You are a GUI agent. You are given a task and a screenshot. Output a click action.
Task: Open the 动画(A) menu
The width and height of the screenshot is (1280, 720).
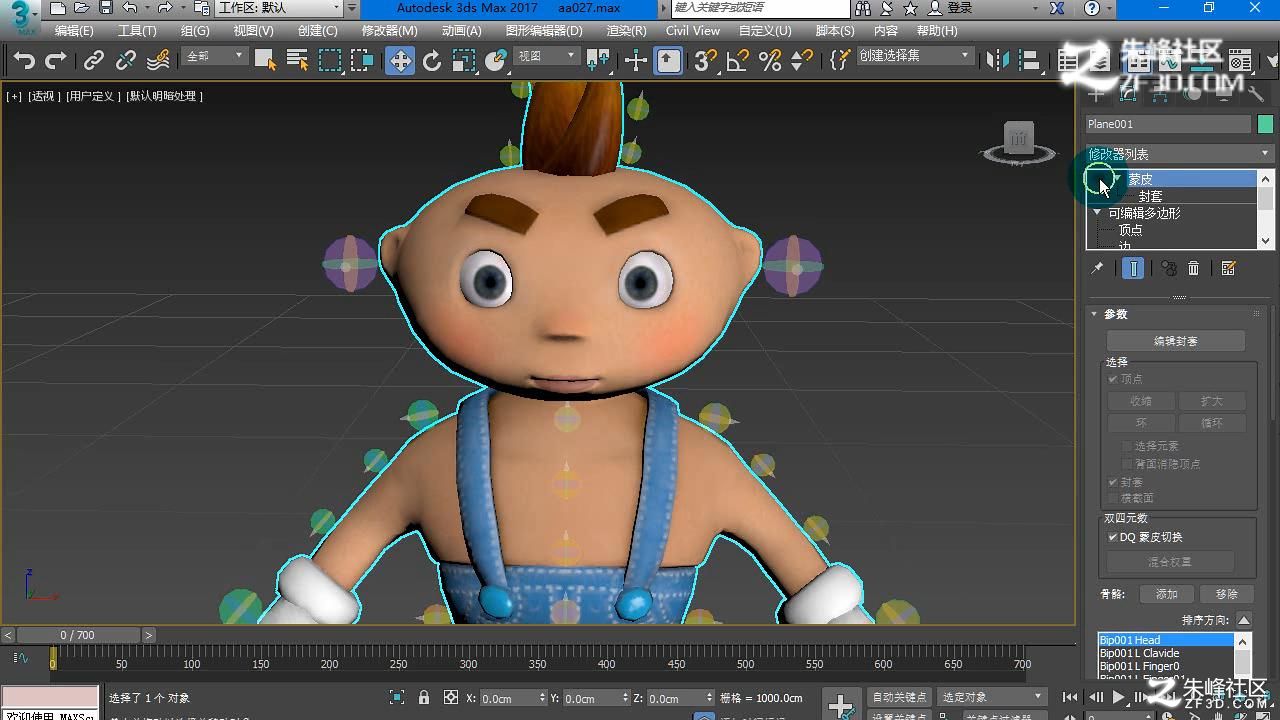[x=462, y=31]
